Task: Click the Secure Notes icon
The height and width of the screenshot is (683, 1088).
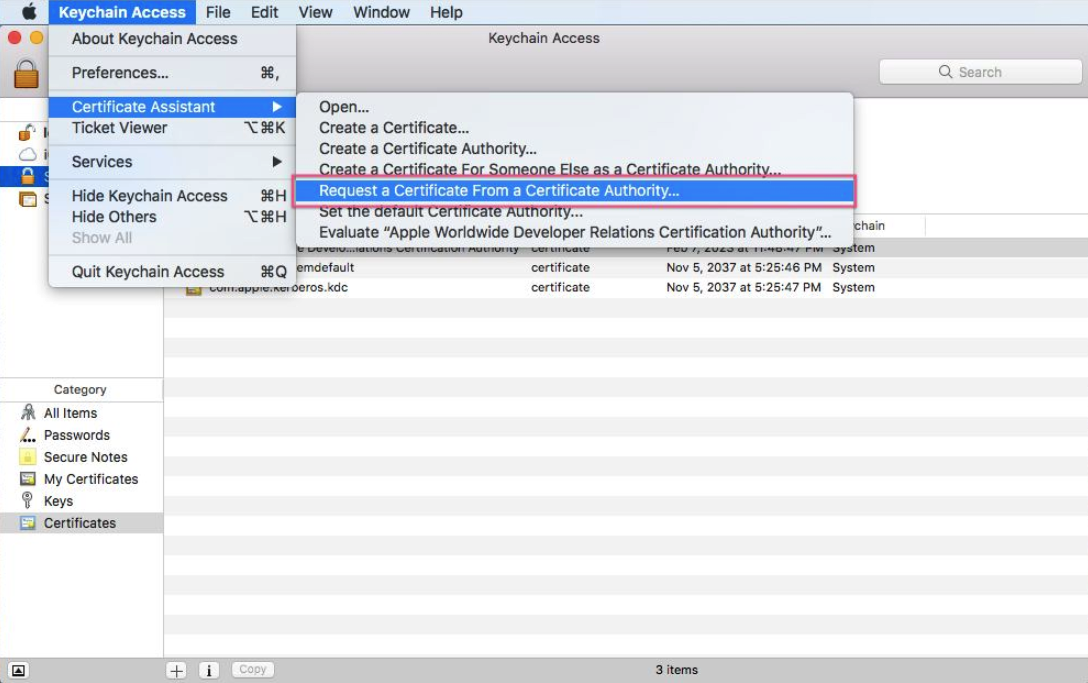Action: point(27,457)
